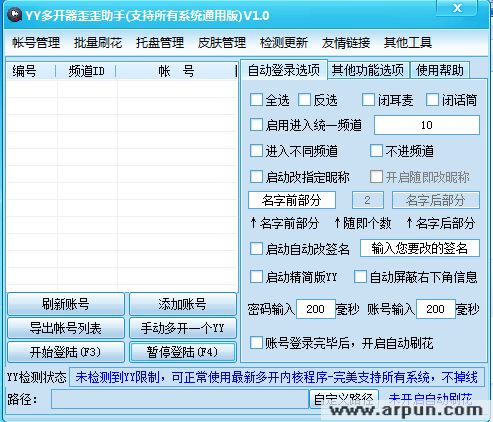Click the 导出帐号列表 button
Image resolution: width=493 pixels, height=422 pixels.
(66, 328)
